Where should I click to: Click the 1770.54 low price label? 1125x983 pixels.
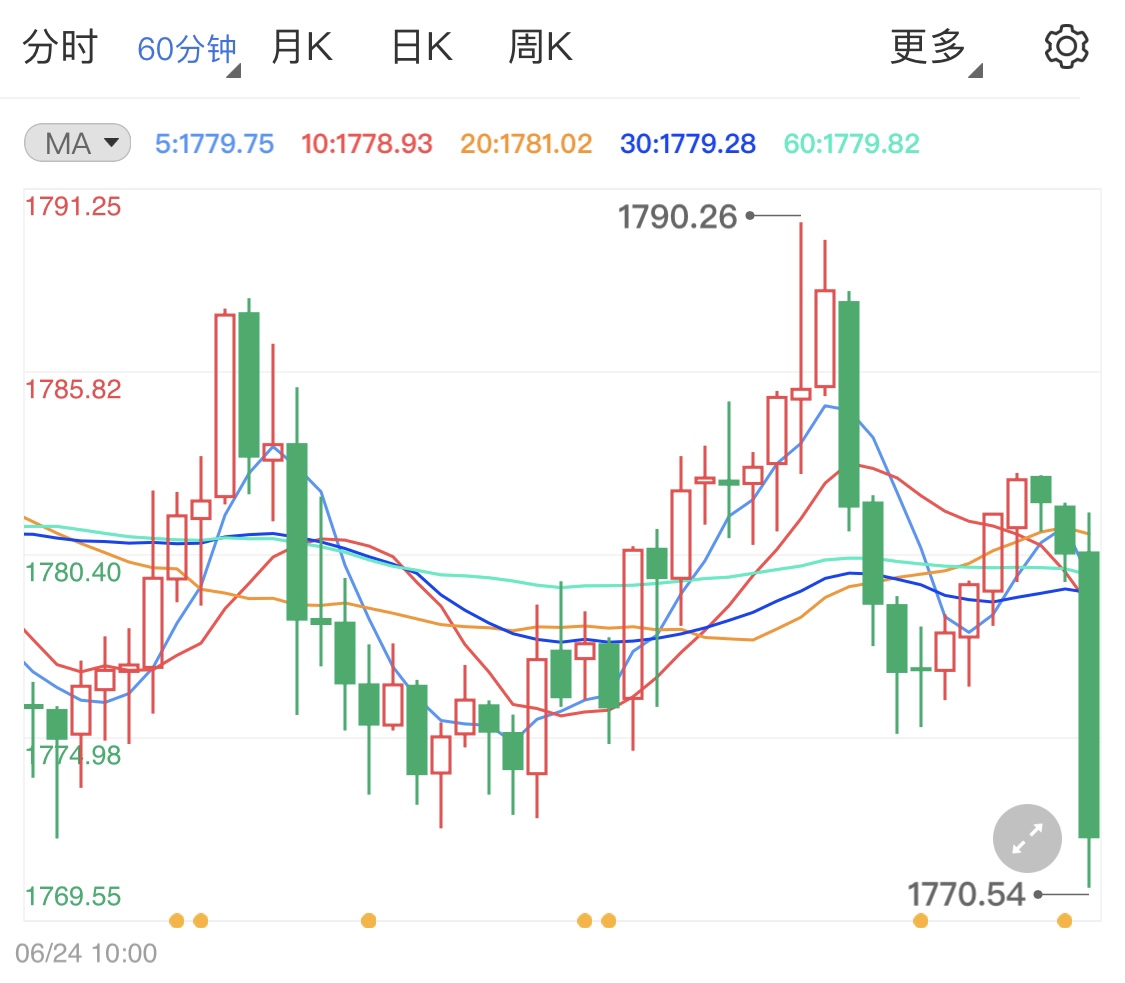point(966,894)
